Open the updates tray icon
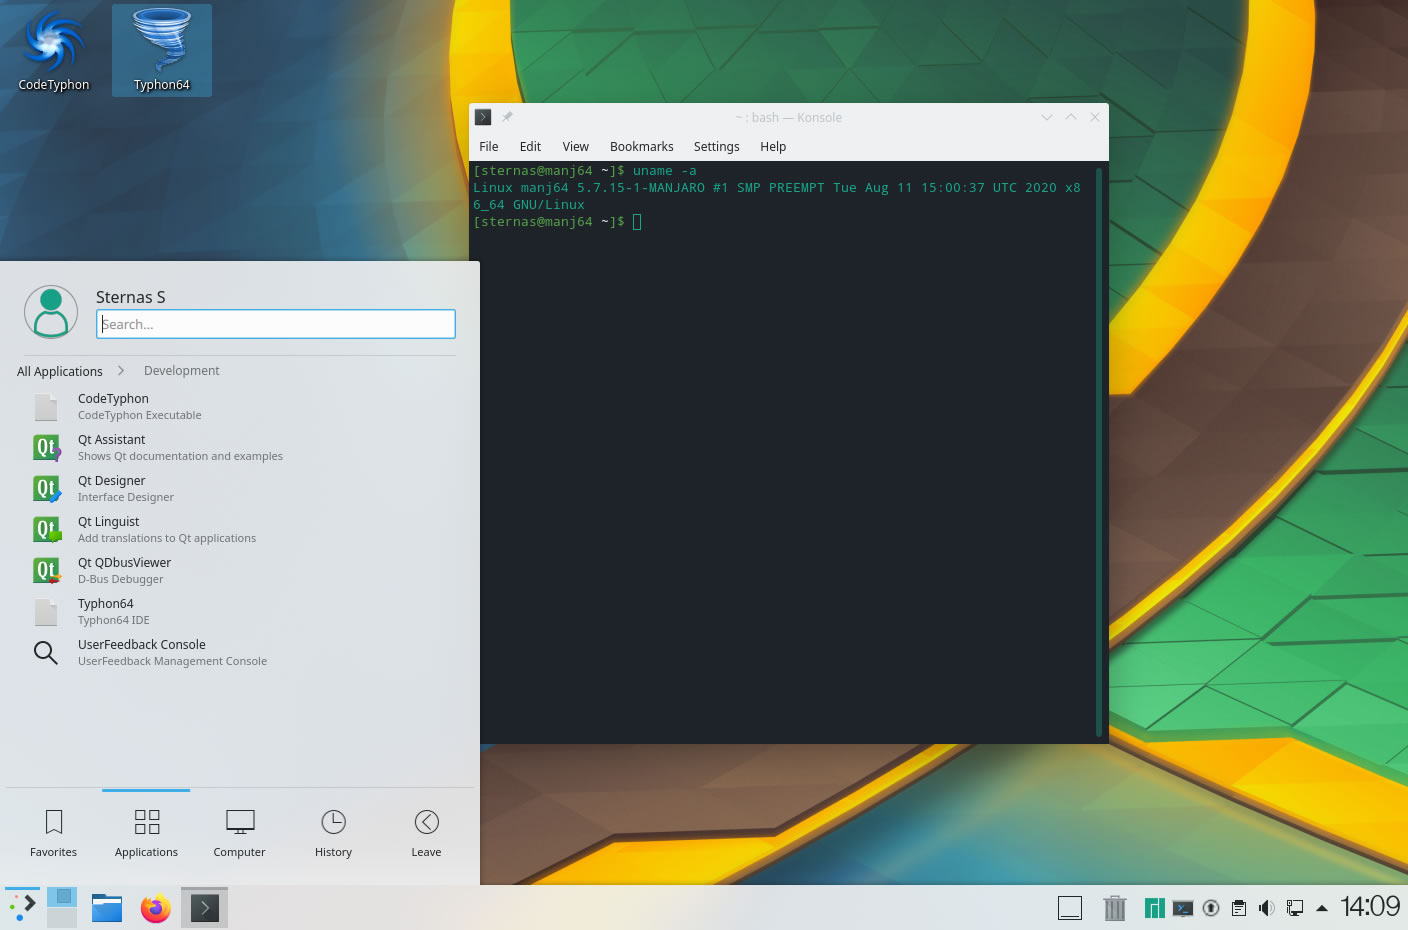 click(x=1211, y=908)
